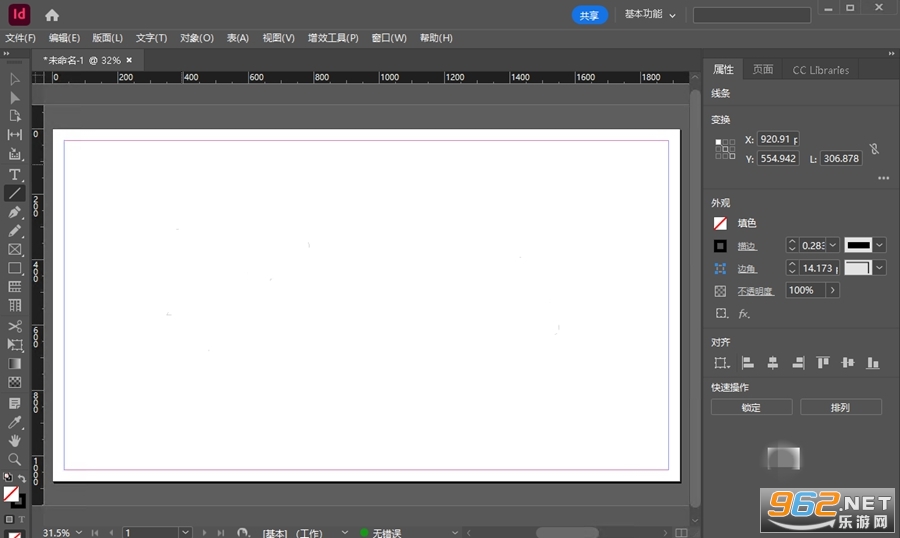The width and height of the screenshot is (900, 538).
Task: Open stroke type dropdown arrow
Action: pos(879,245)
